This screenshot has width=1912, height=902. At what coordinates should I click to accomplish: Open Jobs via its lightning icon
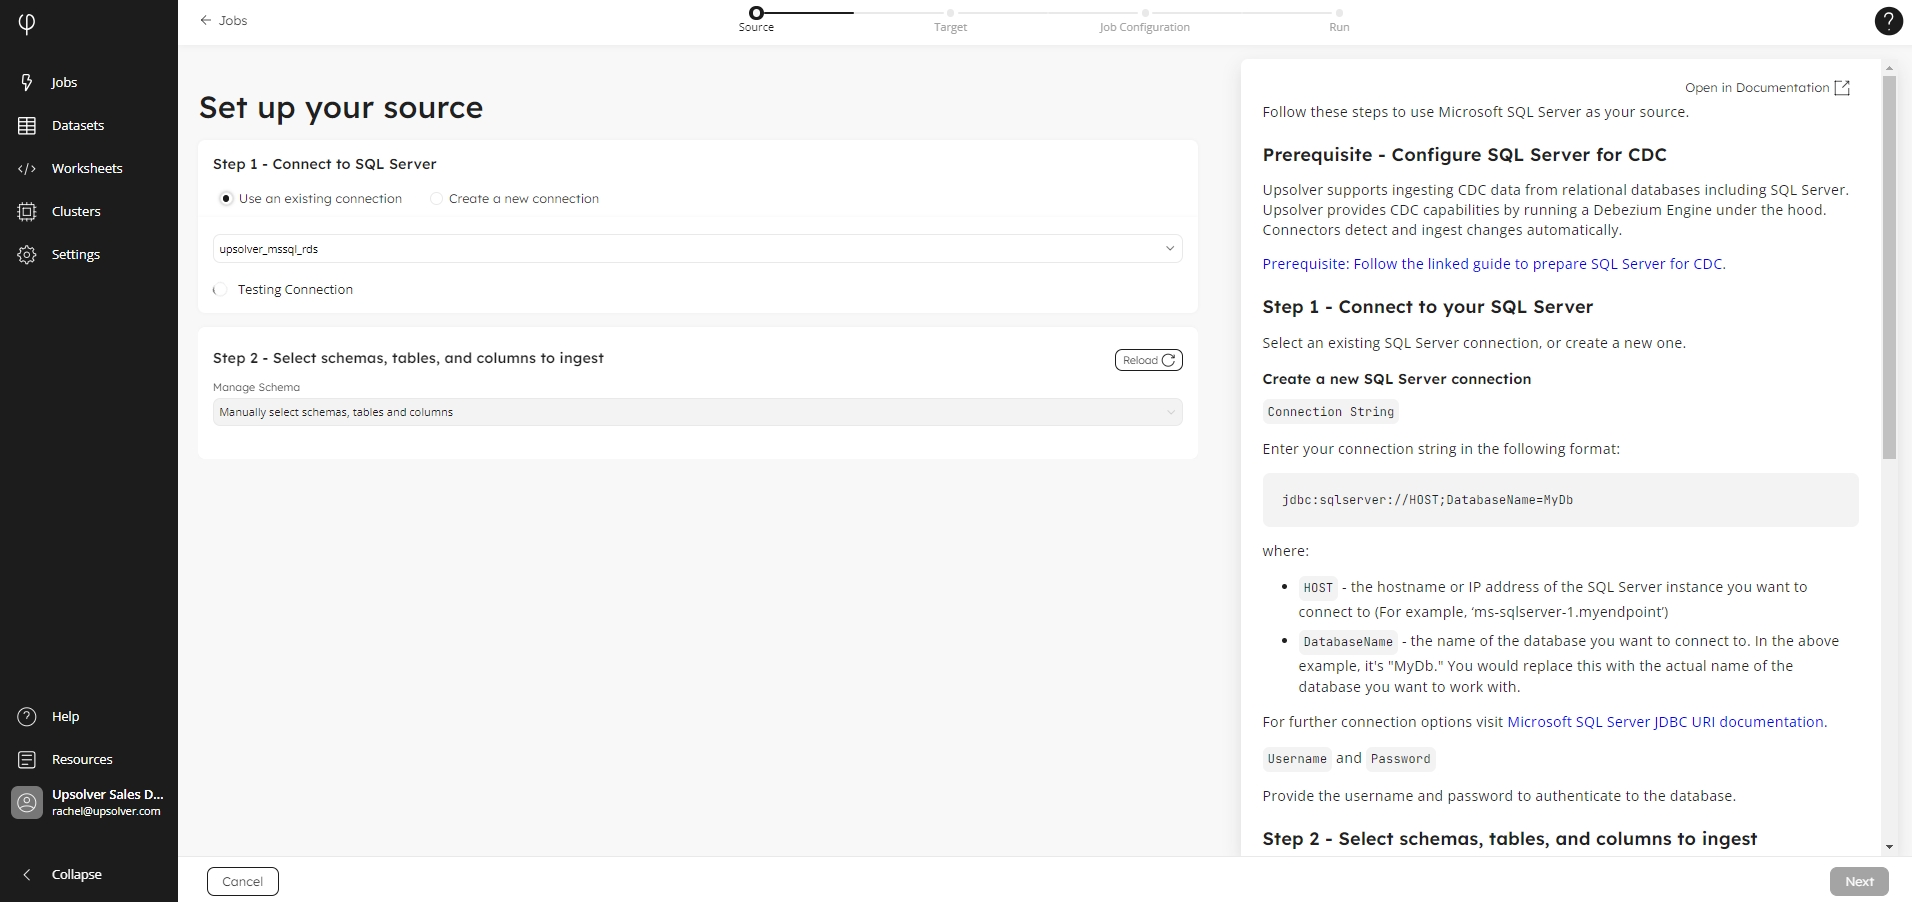(x=27, y=82)
